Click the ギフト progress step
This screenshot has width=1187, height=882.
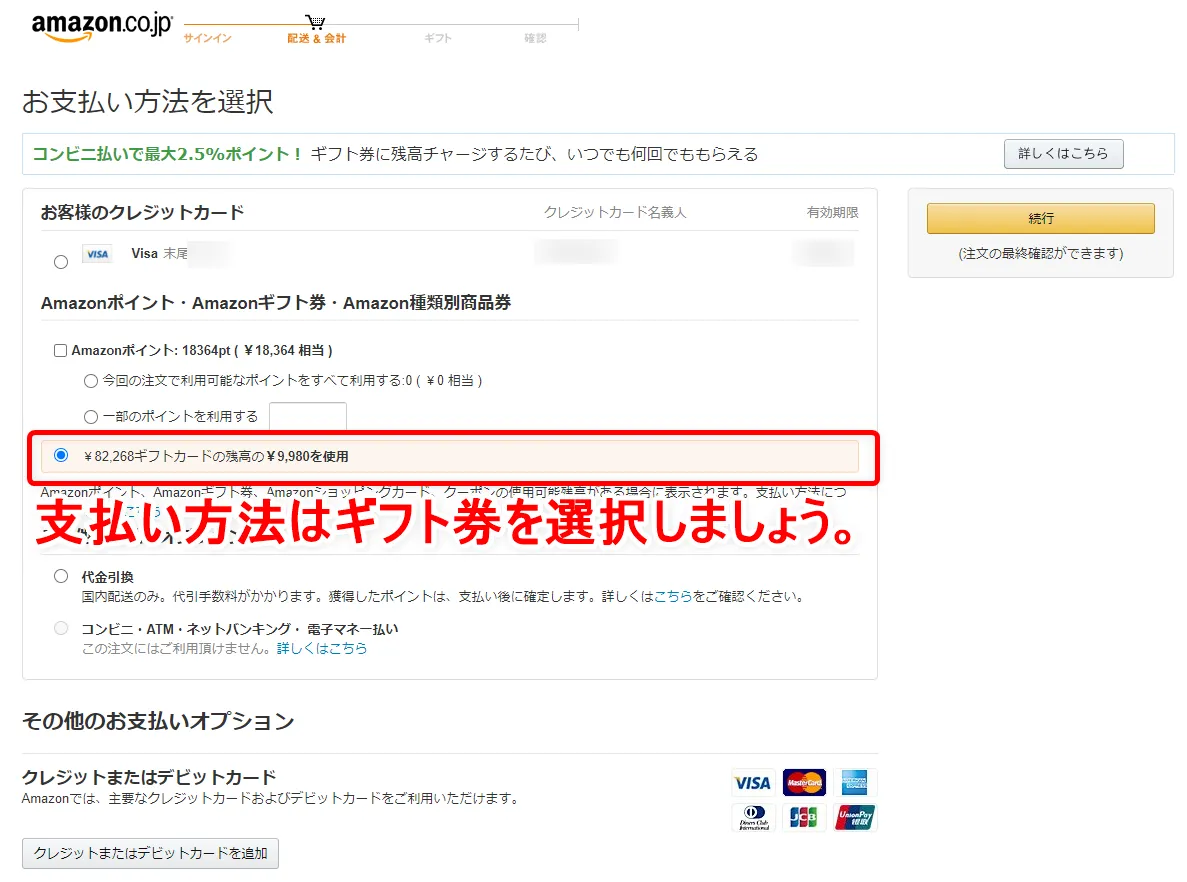pyautogui.click(x=438, y=38)
